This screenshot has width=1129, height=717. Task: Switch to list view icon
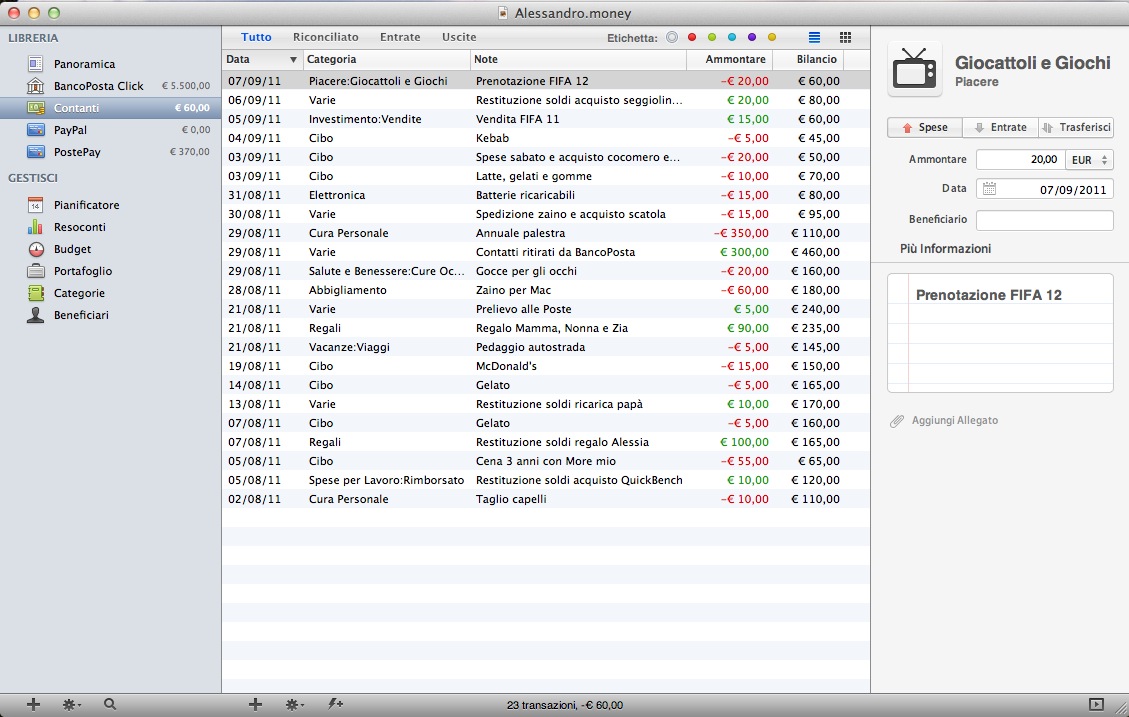coord(814,37)
